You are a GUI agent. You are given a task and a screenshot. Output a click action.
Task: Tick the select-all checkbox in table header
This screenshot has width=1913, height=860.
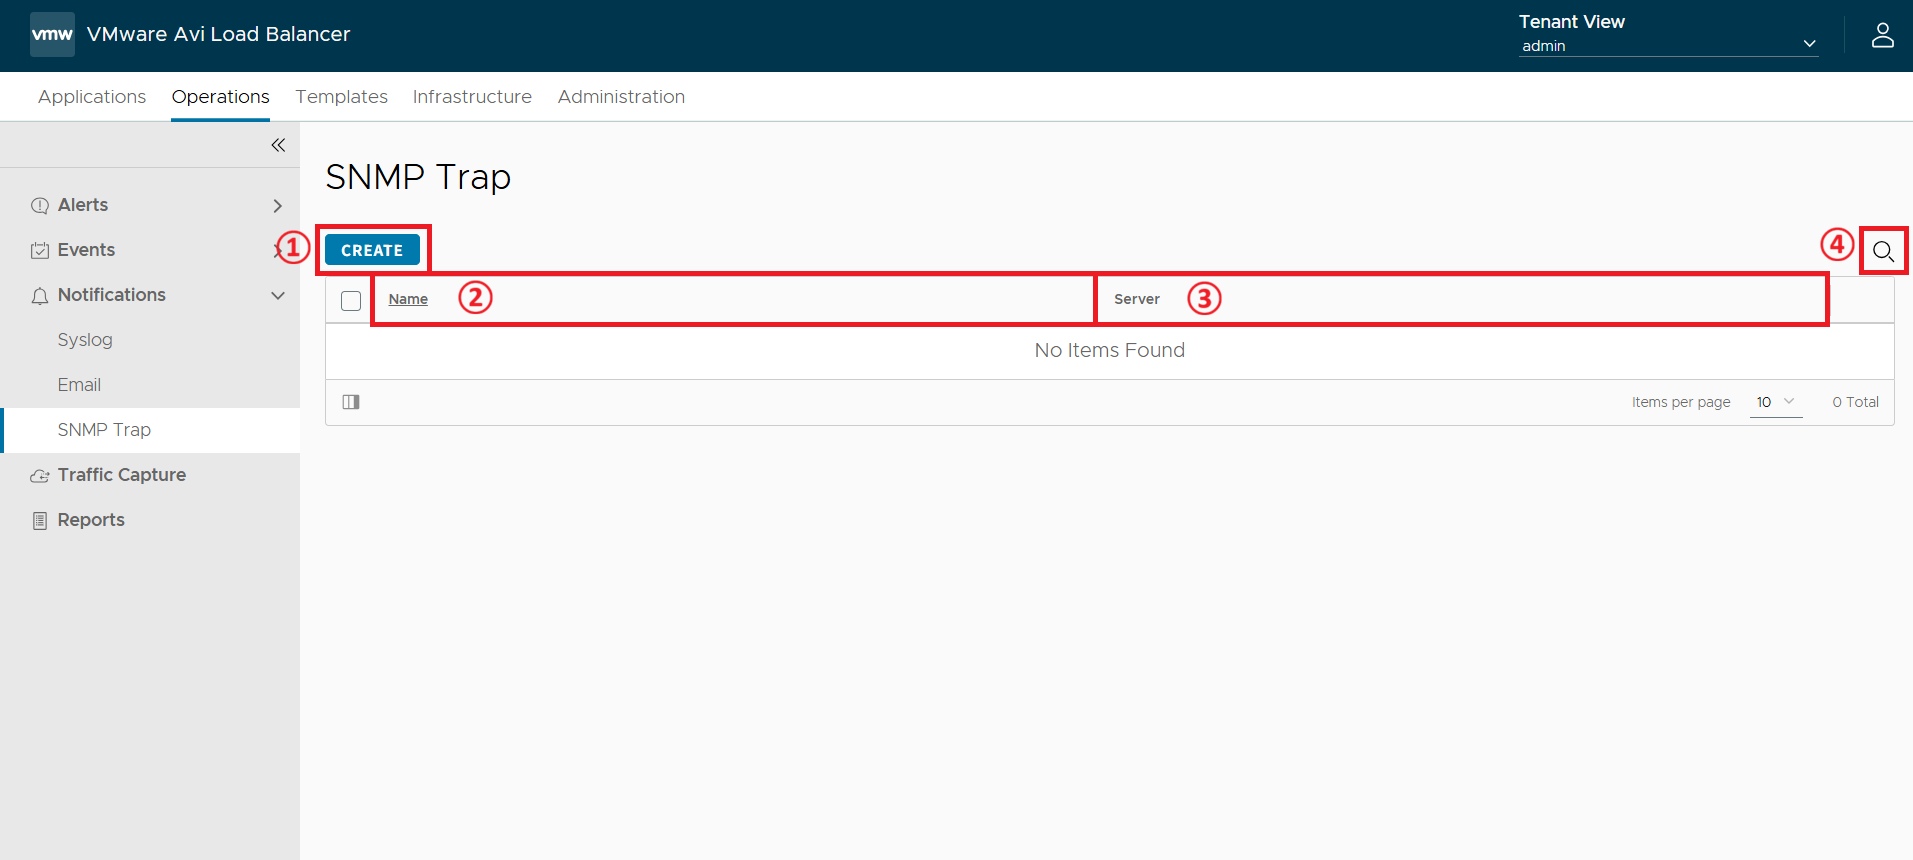tap(351, 300)
